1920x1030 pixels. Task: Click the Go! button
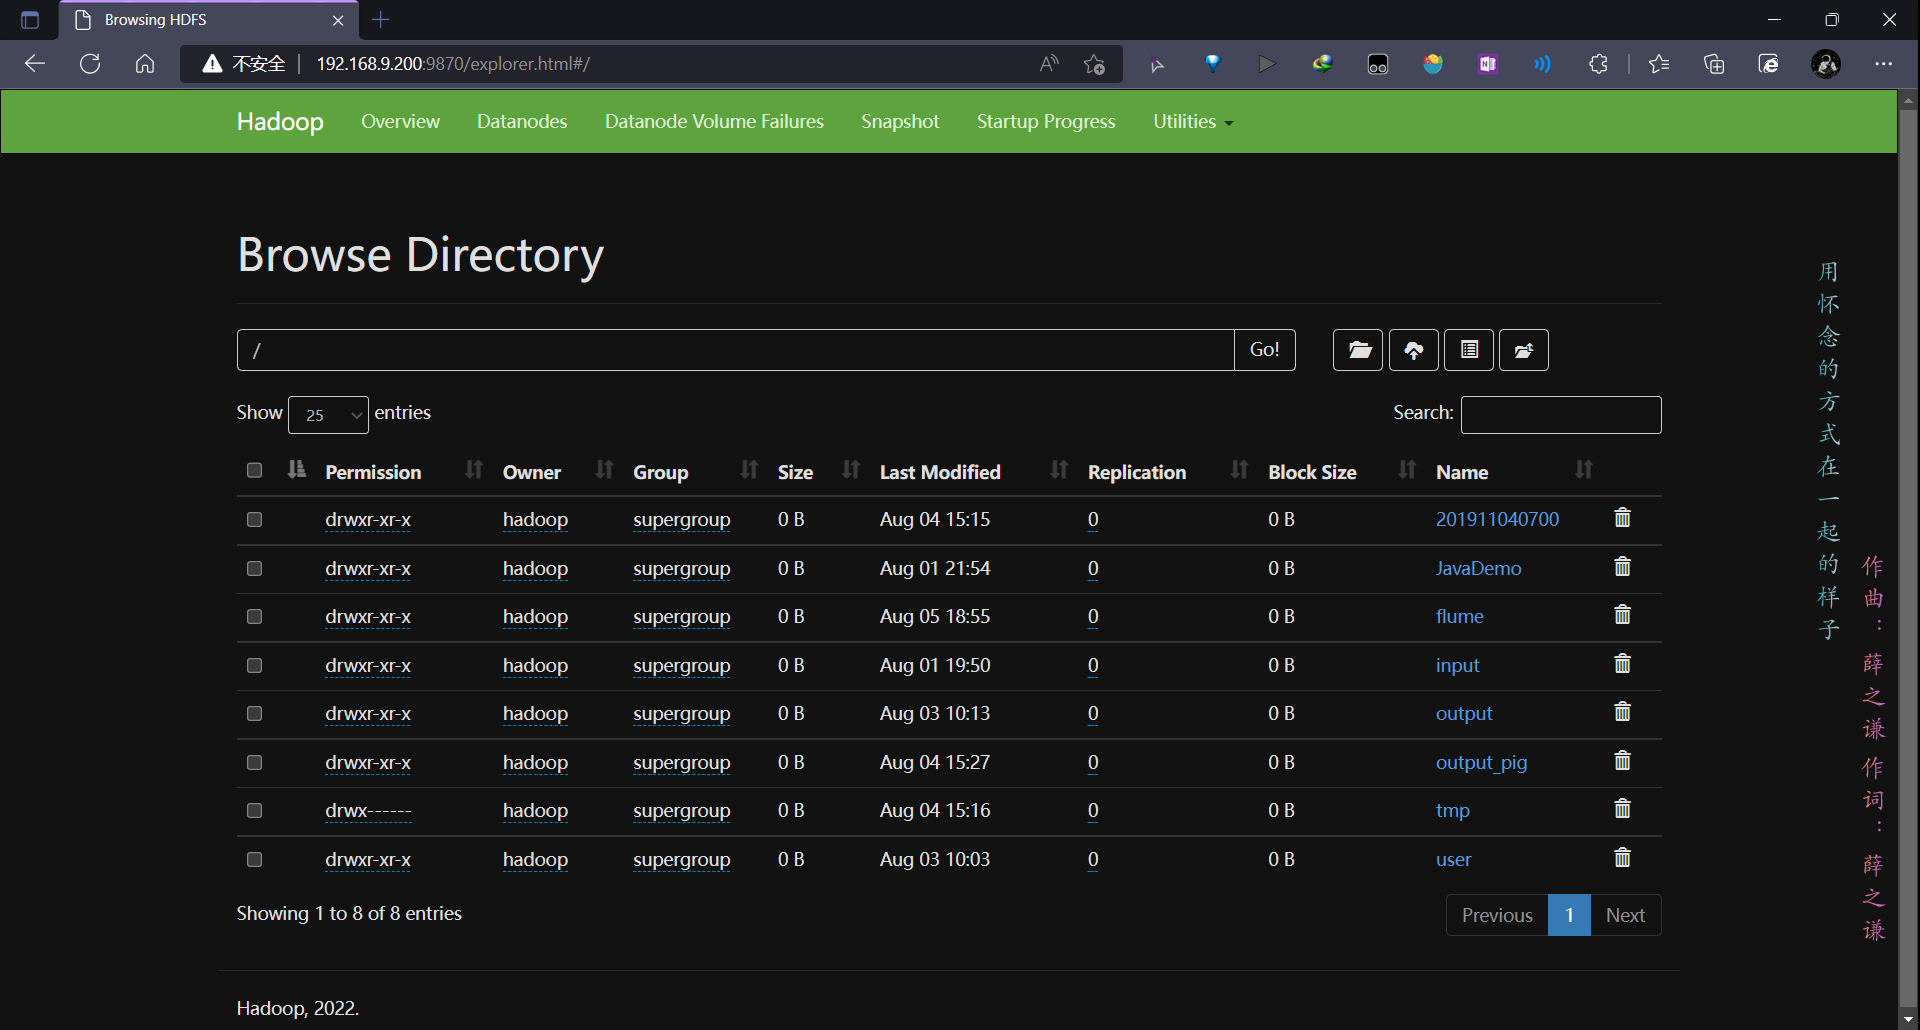click(x=1265, y=350)
